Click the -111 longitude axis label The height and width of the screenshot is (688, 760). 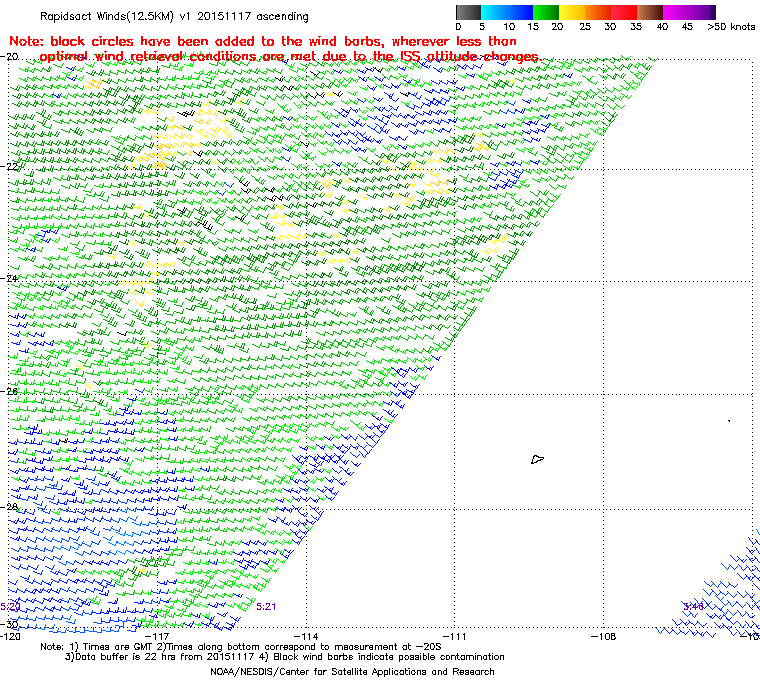pyautogui.click(x=455, y=637)
